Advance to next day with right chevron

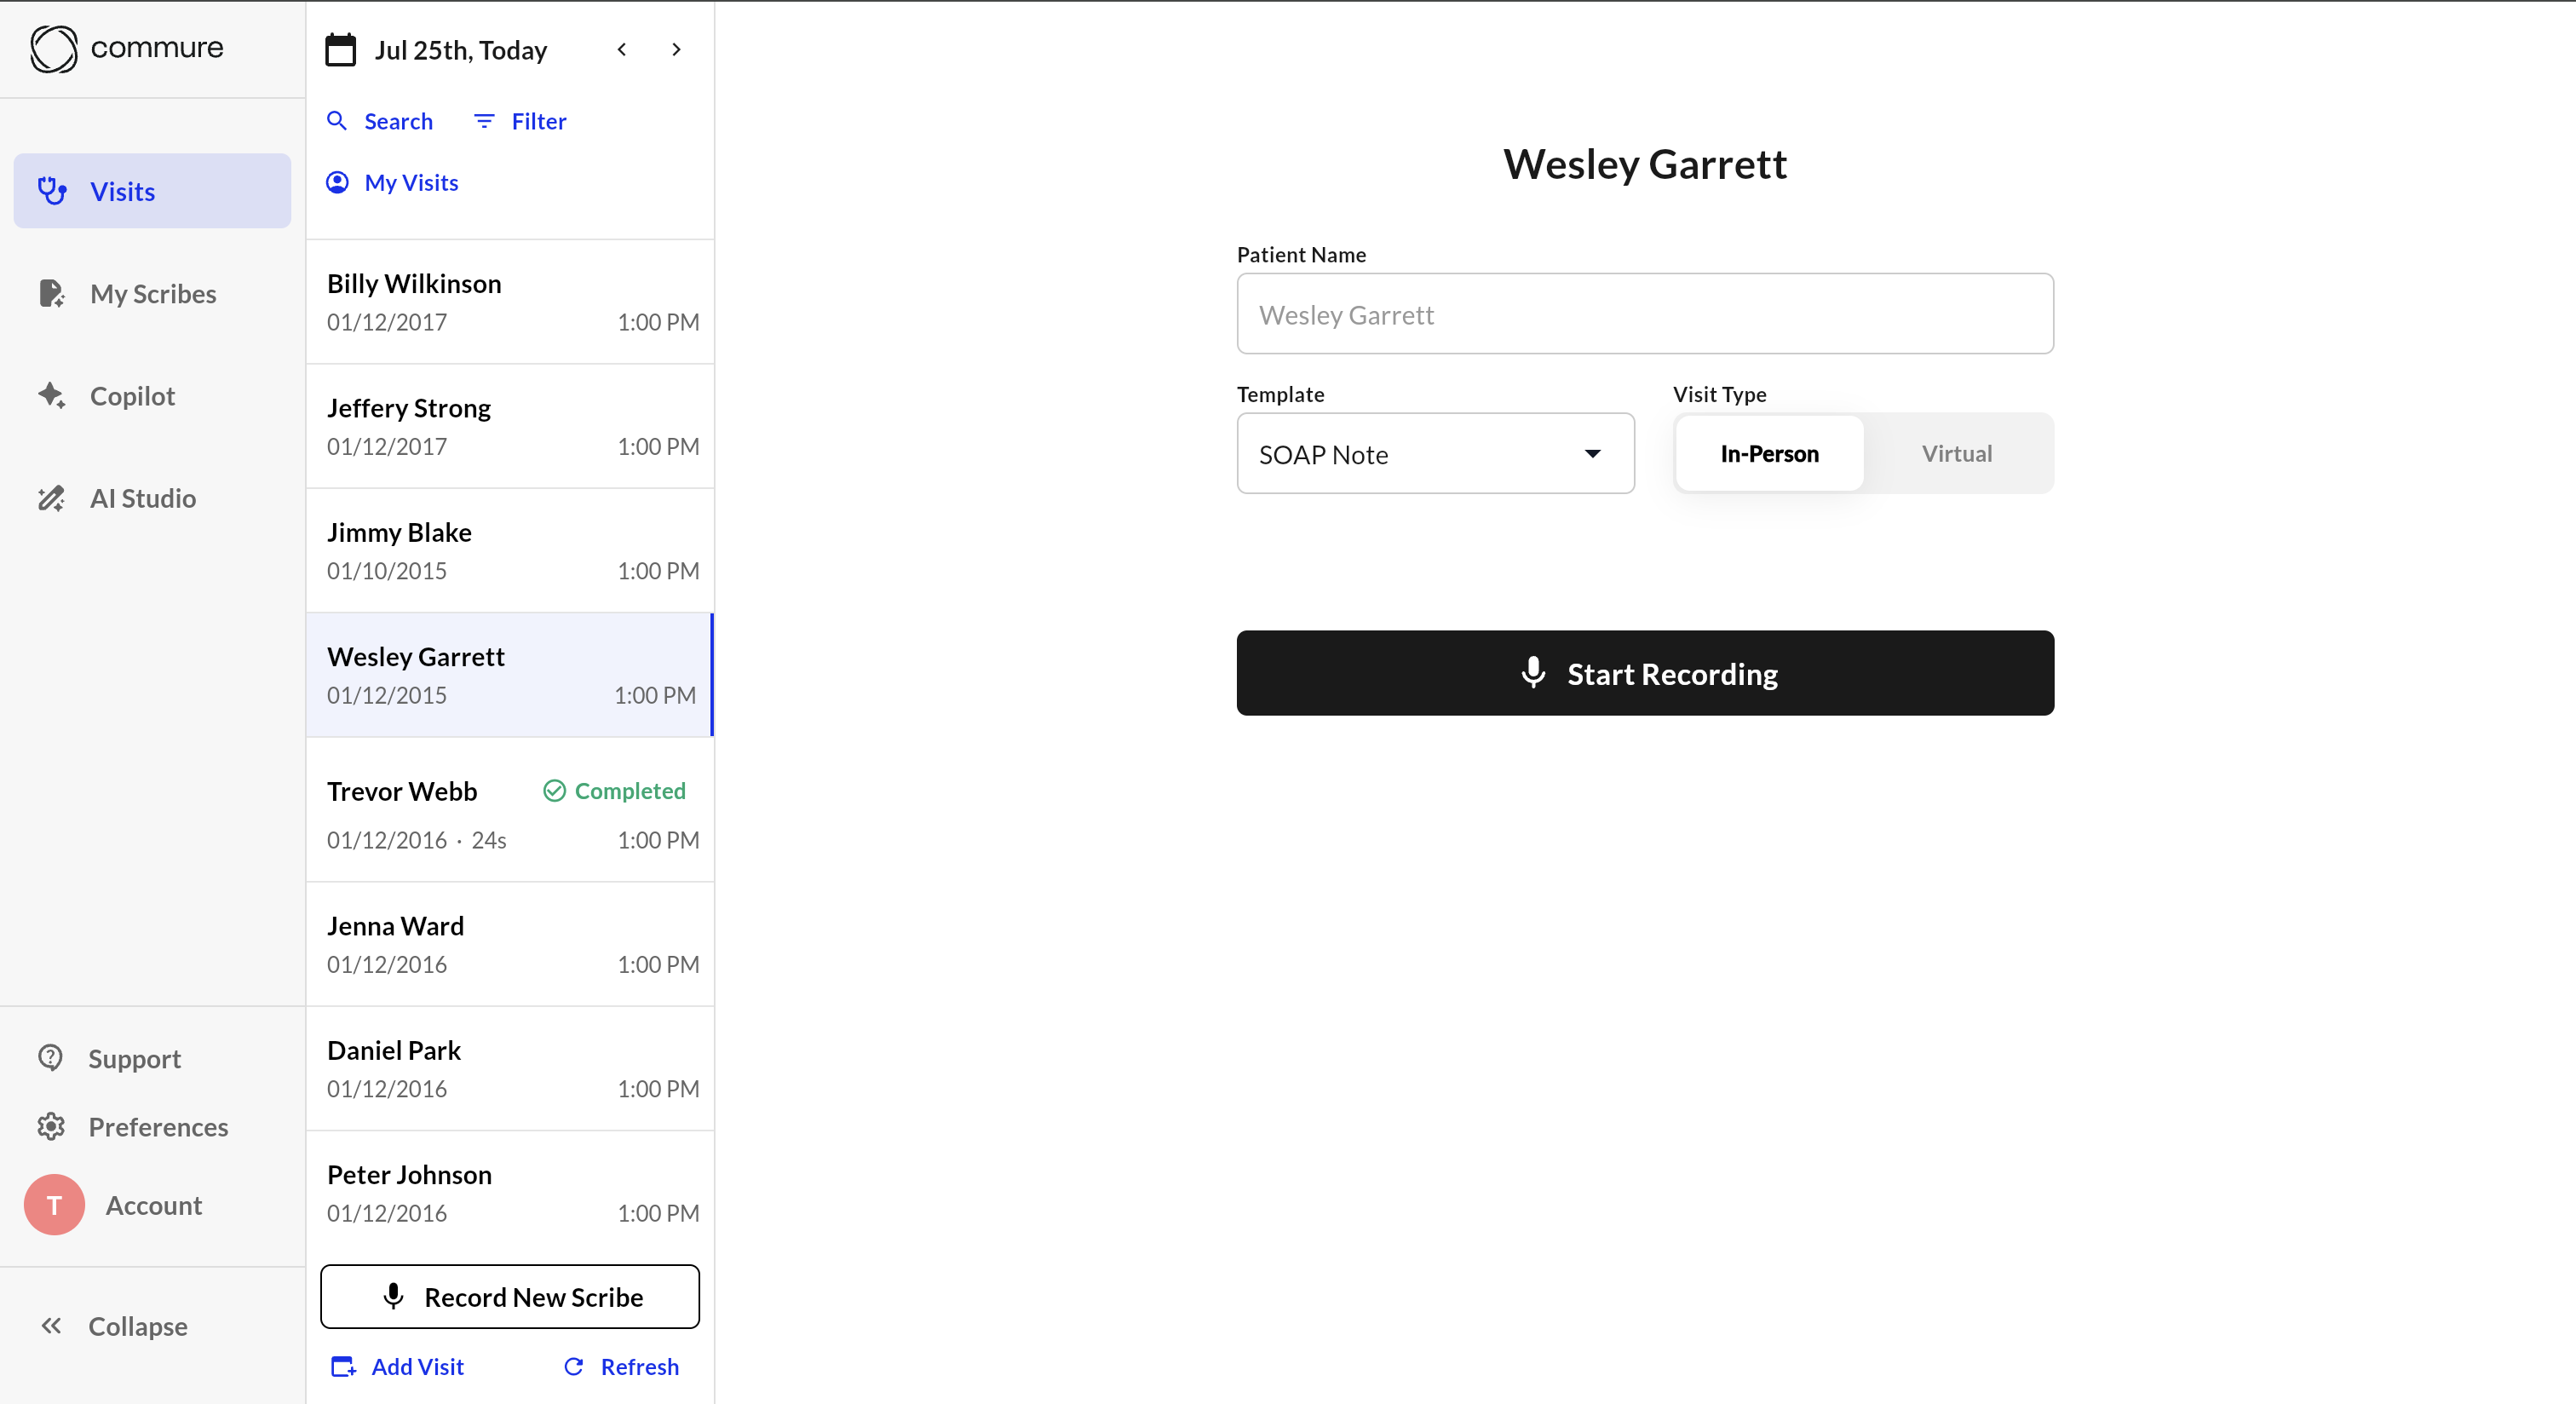pos(676,50)
